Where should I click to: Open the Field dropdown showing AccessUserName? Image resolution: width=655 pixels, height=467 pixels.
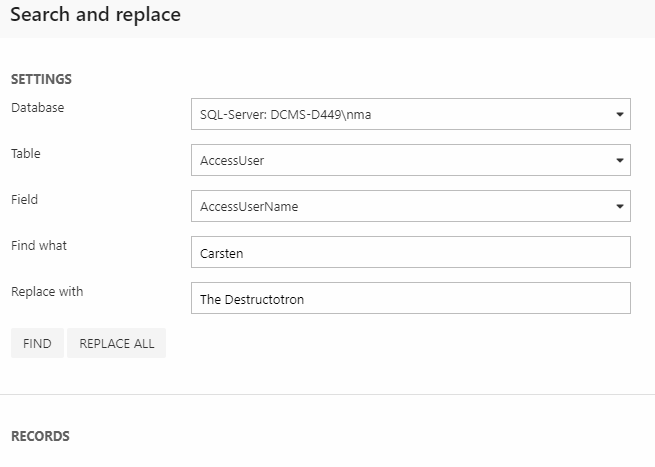400,206
